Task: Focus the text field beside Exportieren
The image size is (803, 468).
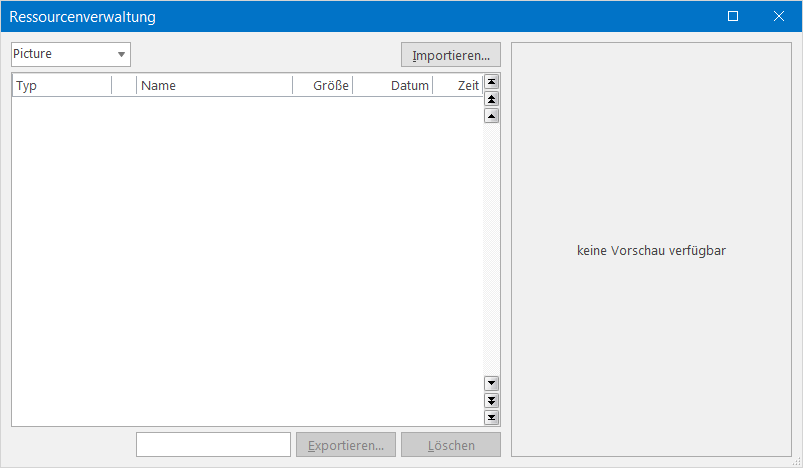Action: tap(213, 445)
